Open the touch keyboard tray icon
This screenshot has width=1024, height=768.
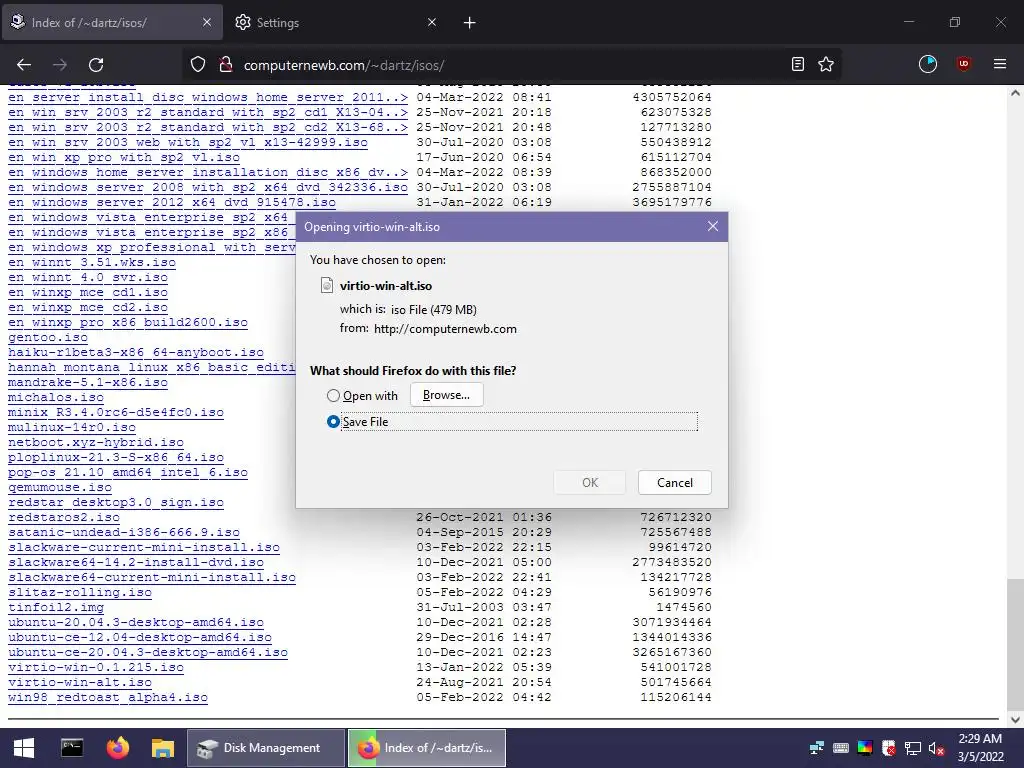point(841,748)
